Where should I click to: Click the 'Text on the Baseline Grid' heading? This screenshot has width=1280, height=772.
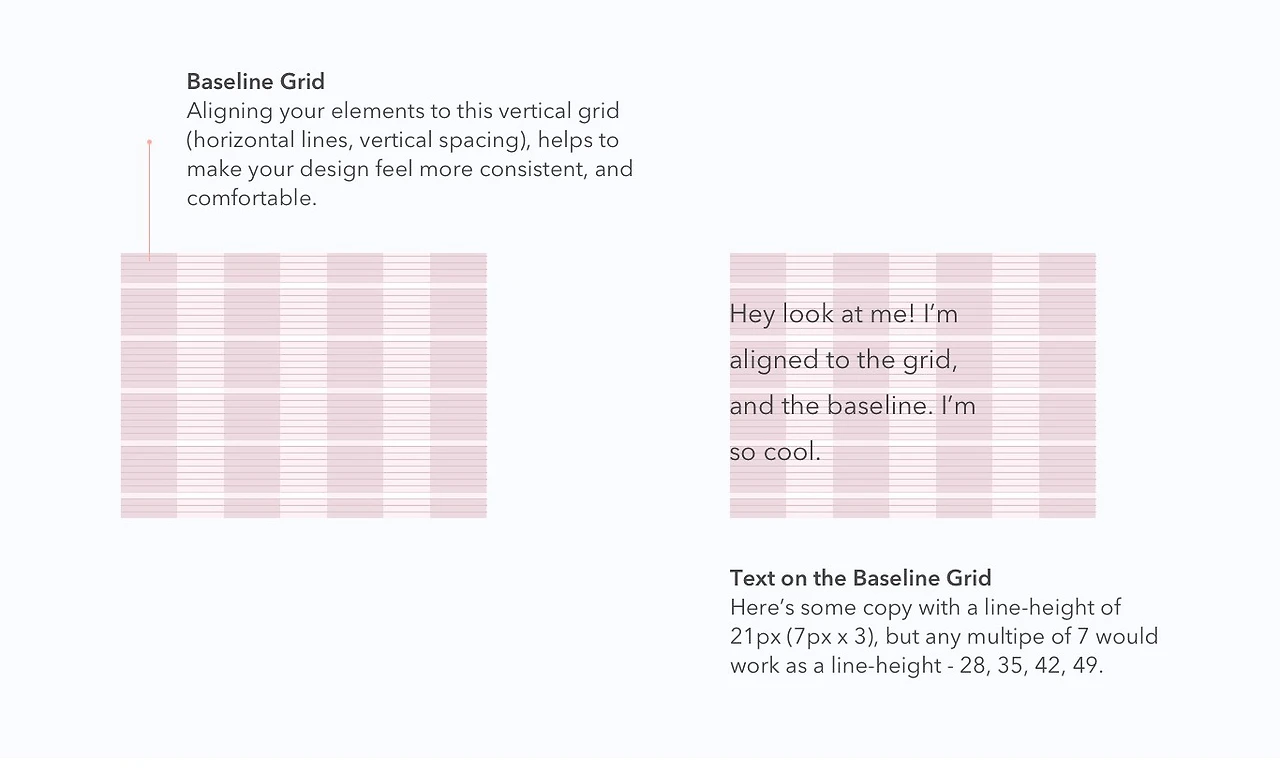(x=861, y=578)
